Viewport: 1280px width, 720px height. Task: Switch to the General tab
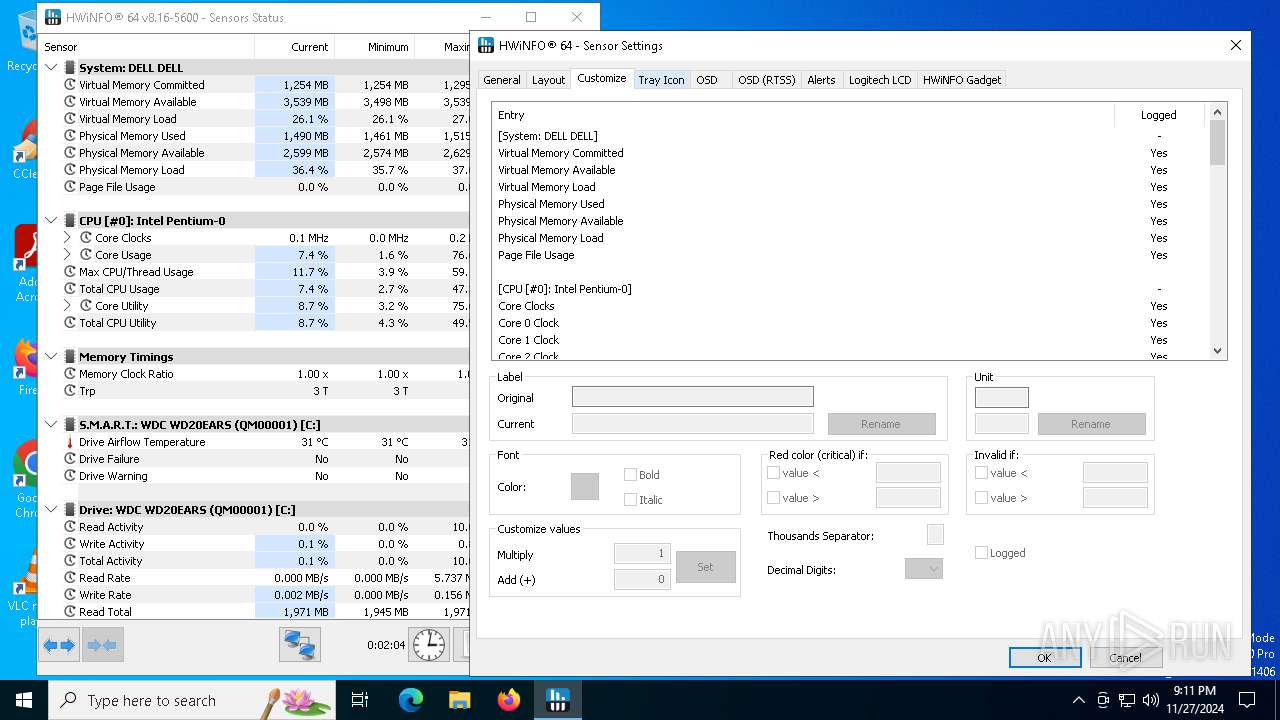pyautogui.click(x=502, y=80)
